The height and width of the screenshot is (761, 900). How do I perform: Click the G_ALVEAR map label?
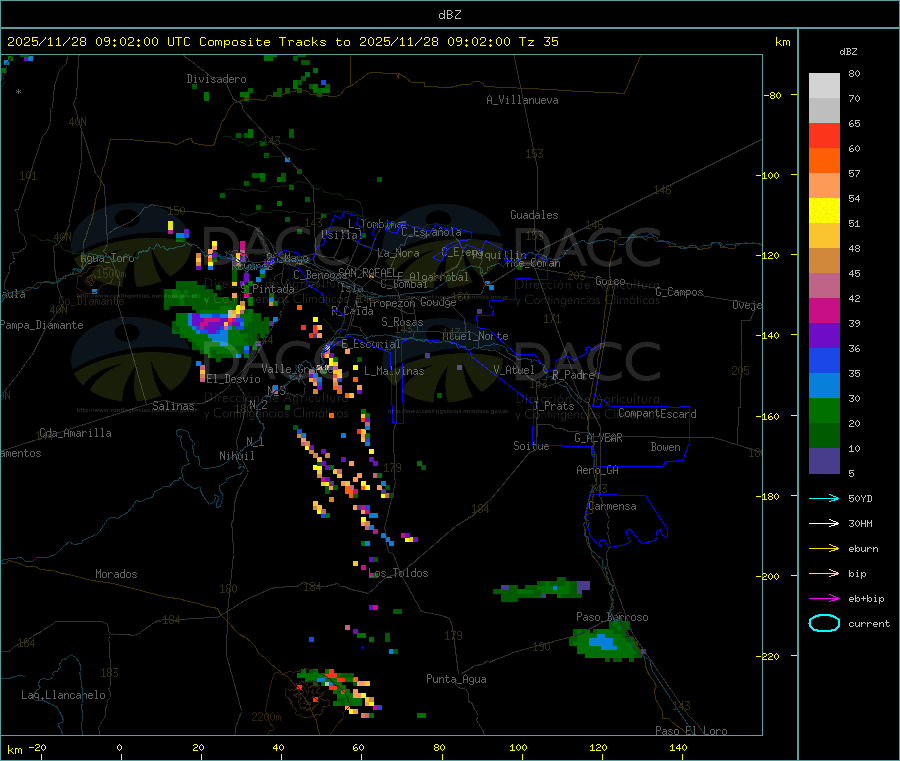598,438
